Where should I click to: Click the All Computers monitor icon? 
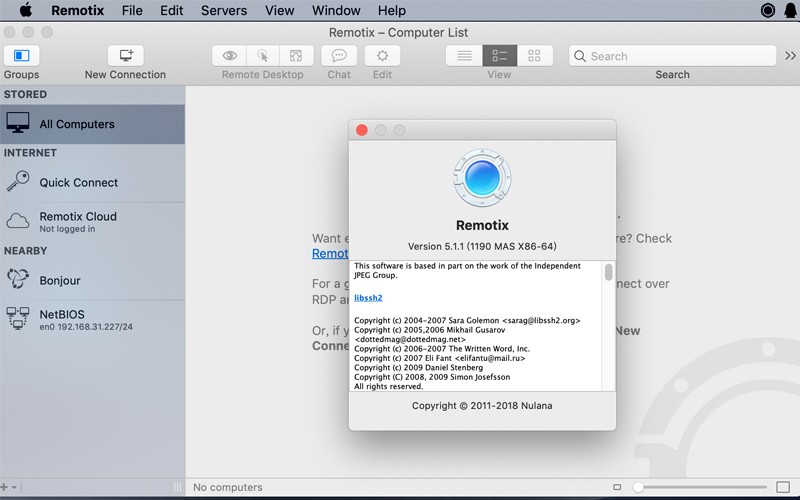click(x=18, y=123)
